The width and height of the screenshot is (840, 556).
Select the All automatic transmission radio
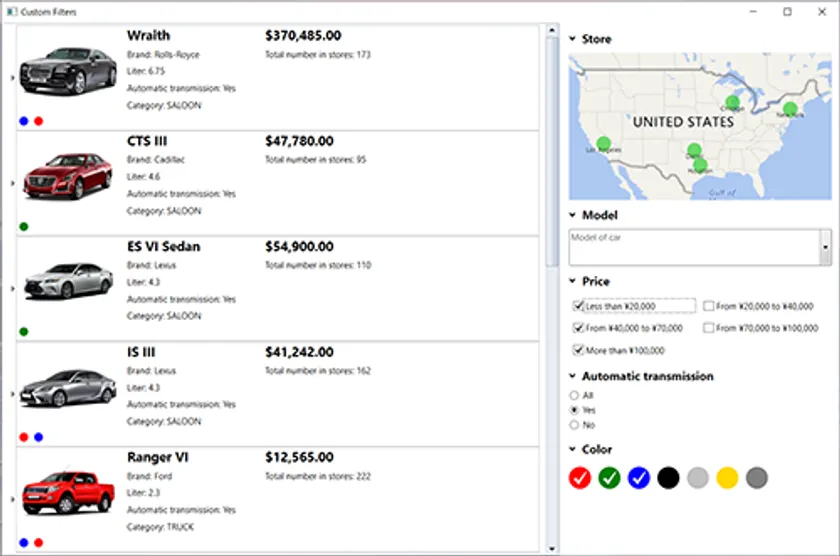point(574,396)
